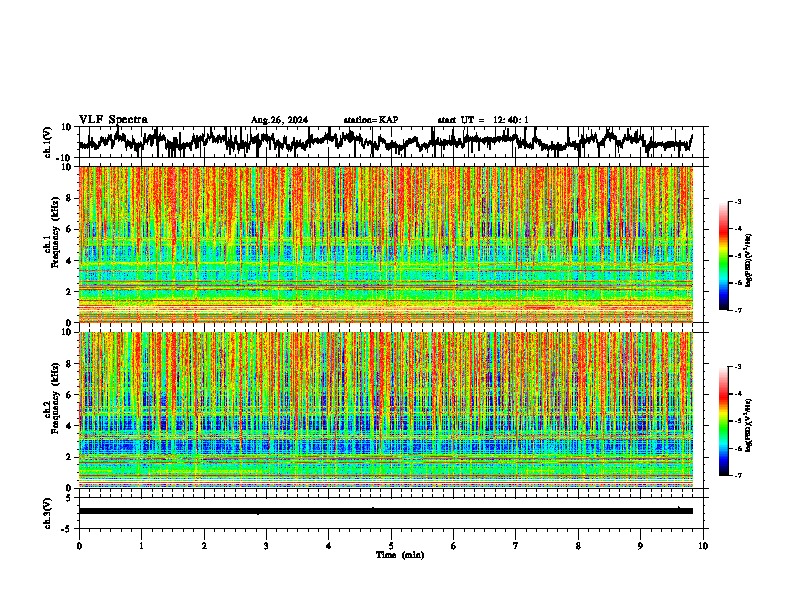Click the ch.1 voltage waveform trace
Image resolution: width=792 pixels, height=612 pixels.
[x=385, y=141]
